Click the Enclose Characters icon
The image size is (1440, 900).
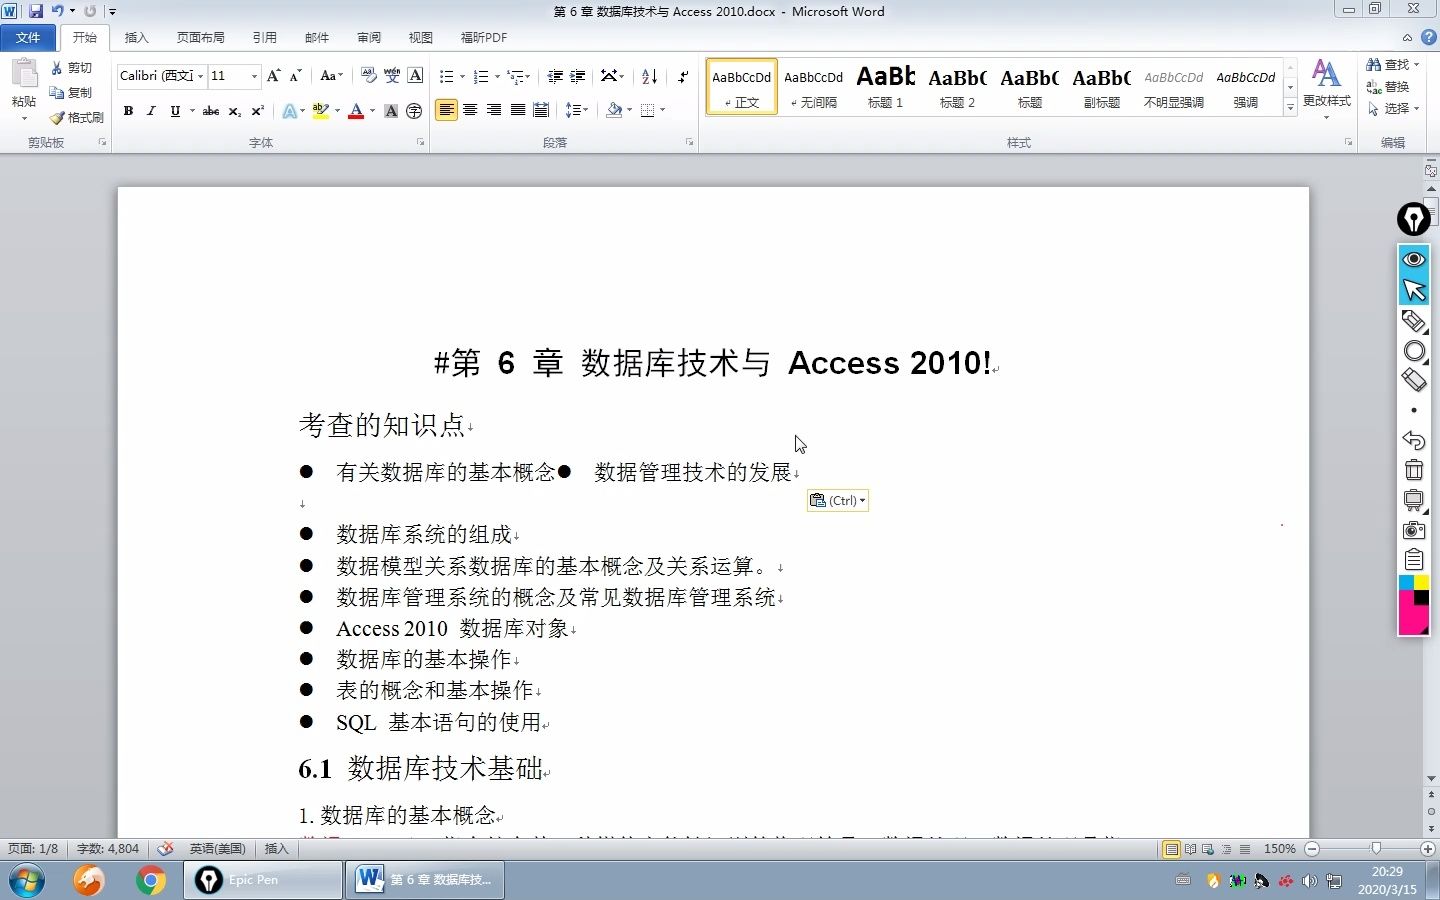pyautogui.click(x=415, y=111)
